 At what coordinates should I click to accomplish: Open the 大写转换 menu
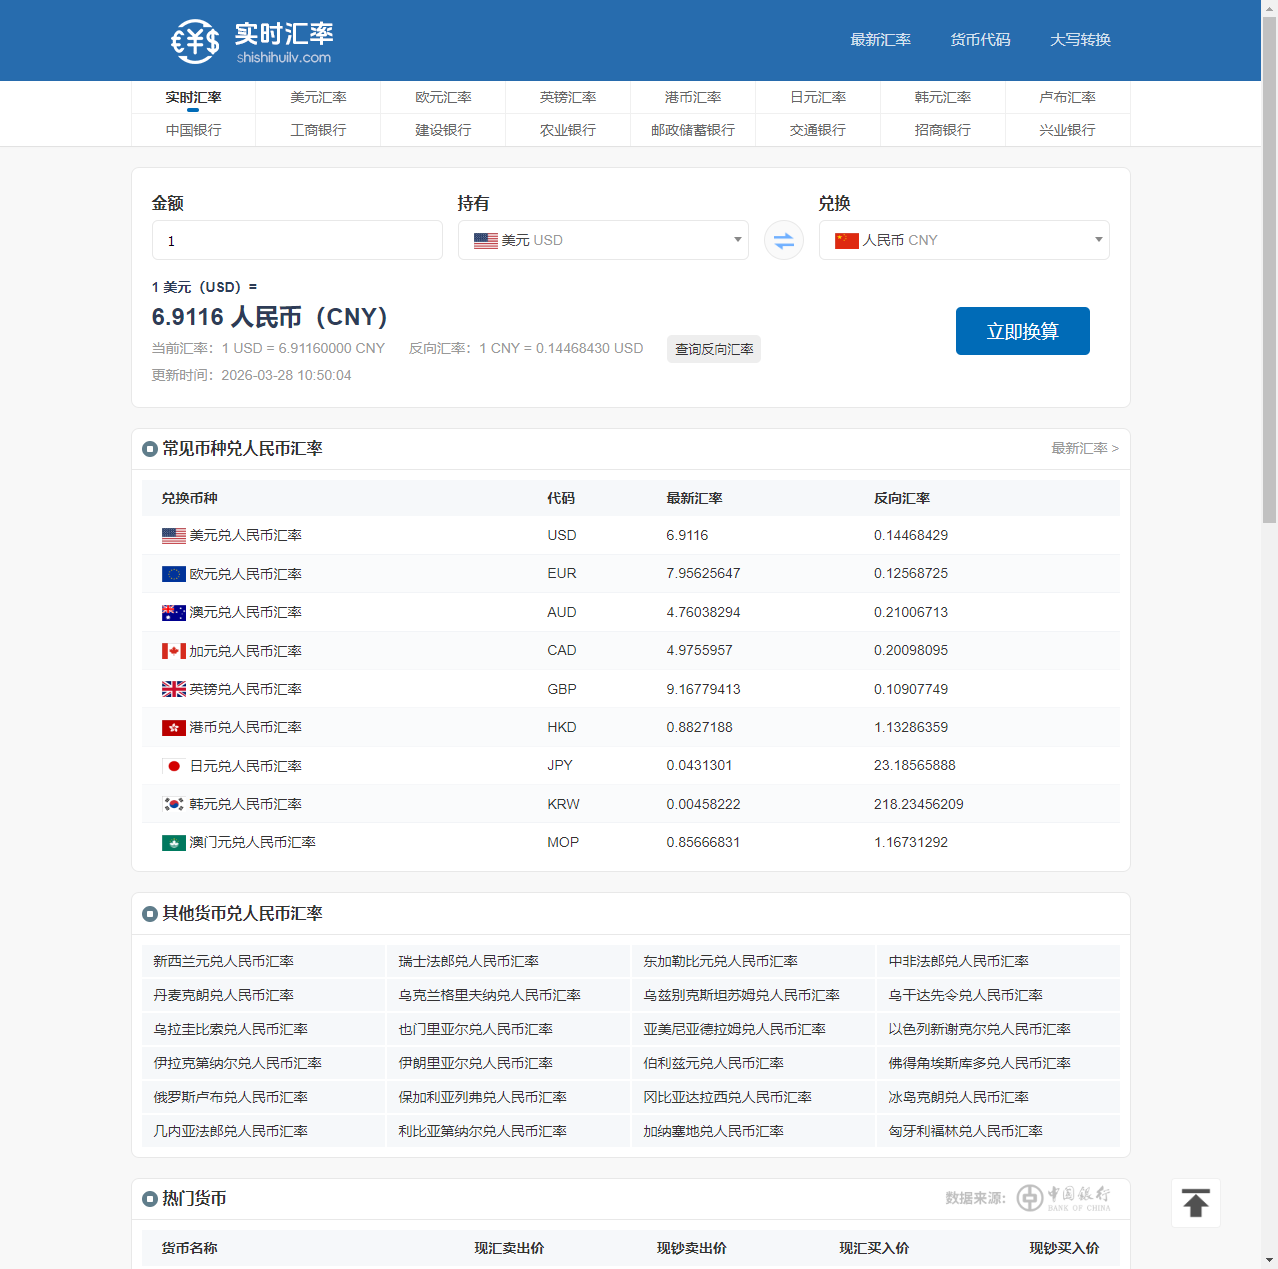coord(1080,40)
